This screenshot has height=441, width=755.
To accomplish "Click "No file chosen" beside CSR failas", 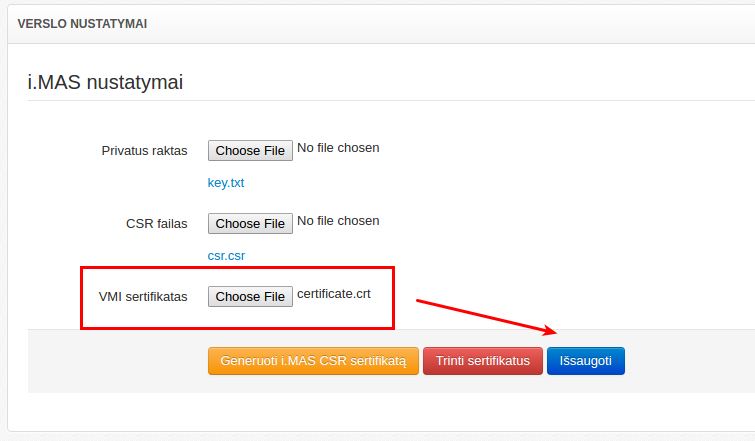I will (338, 221).
